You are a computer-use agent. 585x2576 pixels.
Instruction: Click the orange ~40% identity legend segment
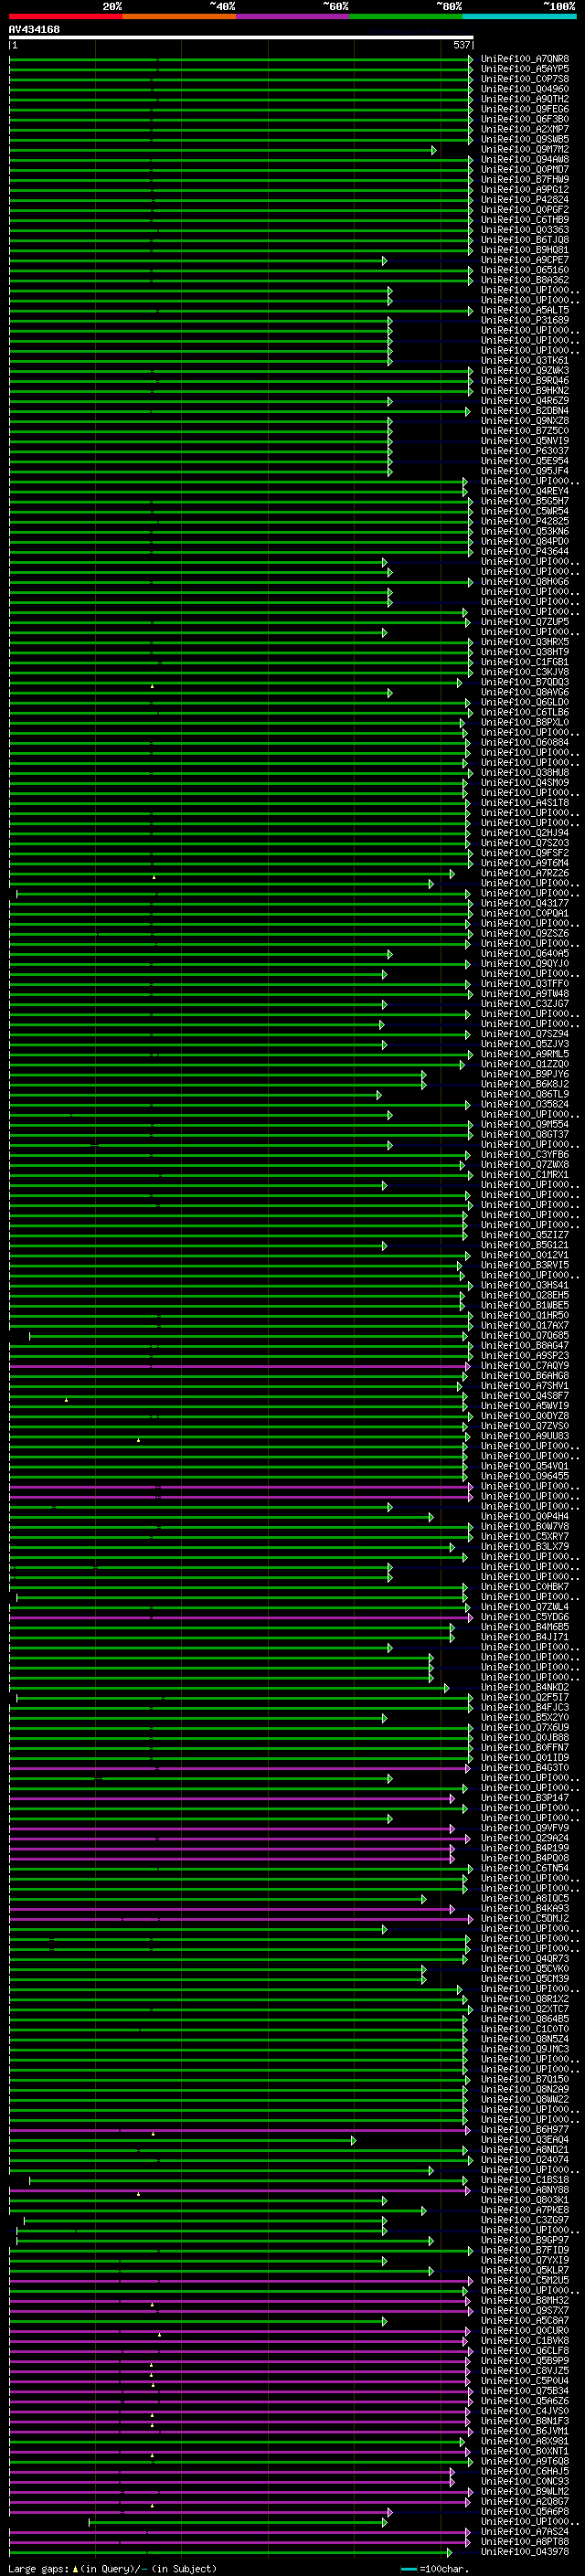point(179,16)
